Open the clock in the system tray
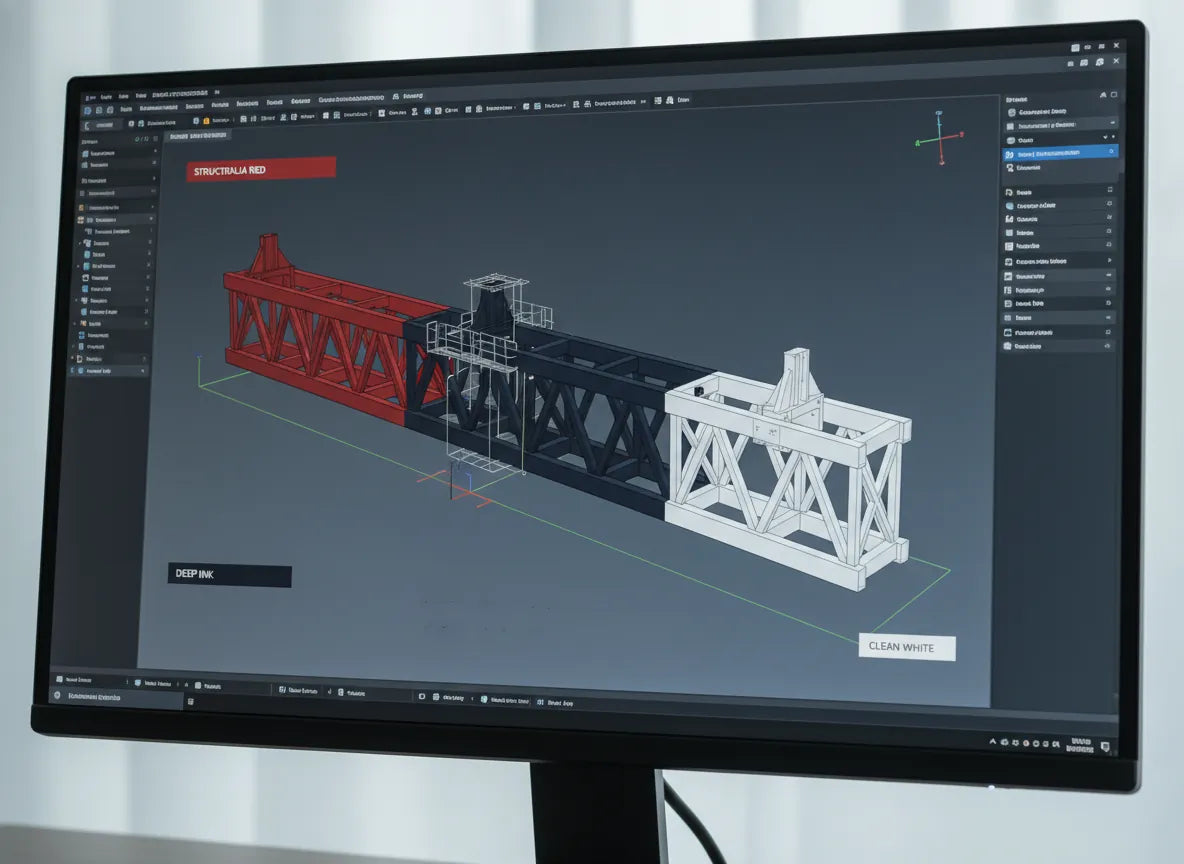This screenshot has width=1184, height=864. (1081, 745)
